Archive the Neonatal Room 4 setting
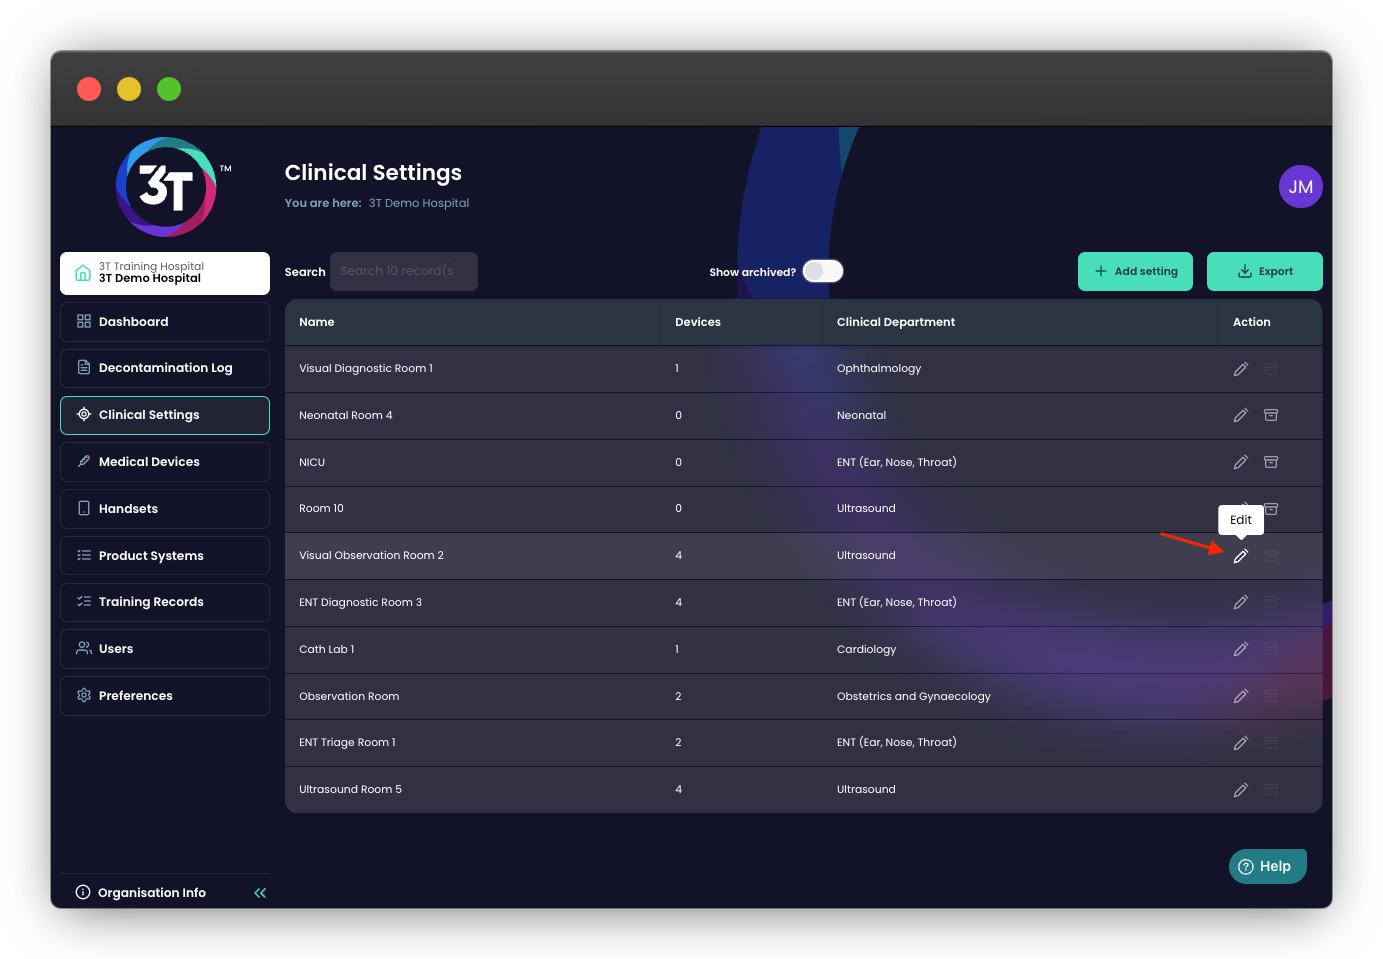The height and width of the screenshot is (959, 1383). pyautogui.click(x=1271, y=415)
